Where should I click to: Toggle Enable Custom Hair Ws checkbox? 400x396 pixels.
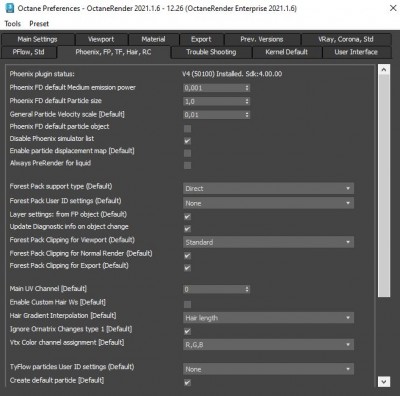(188, 304)
